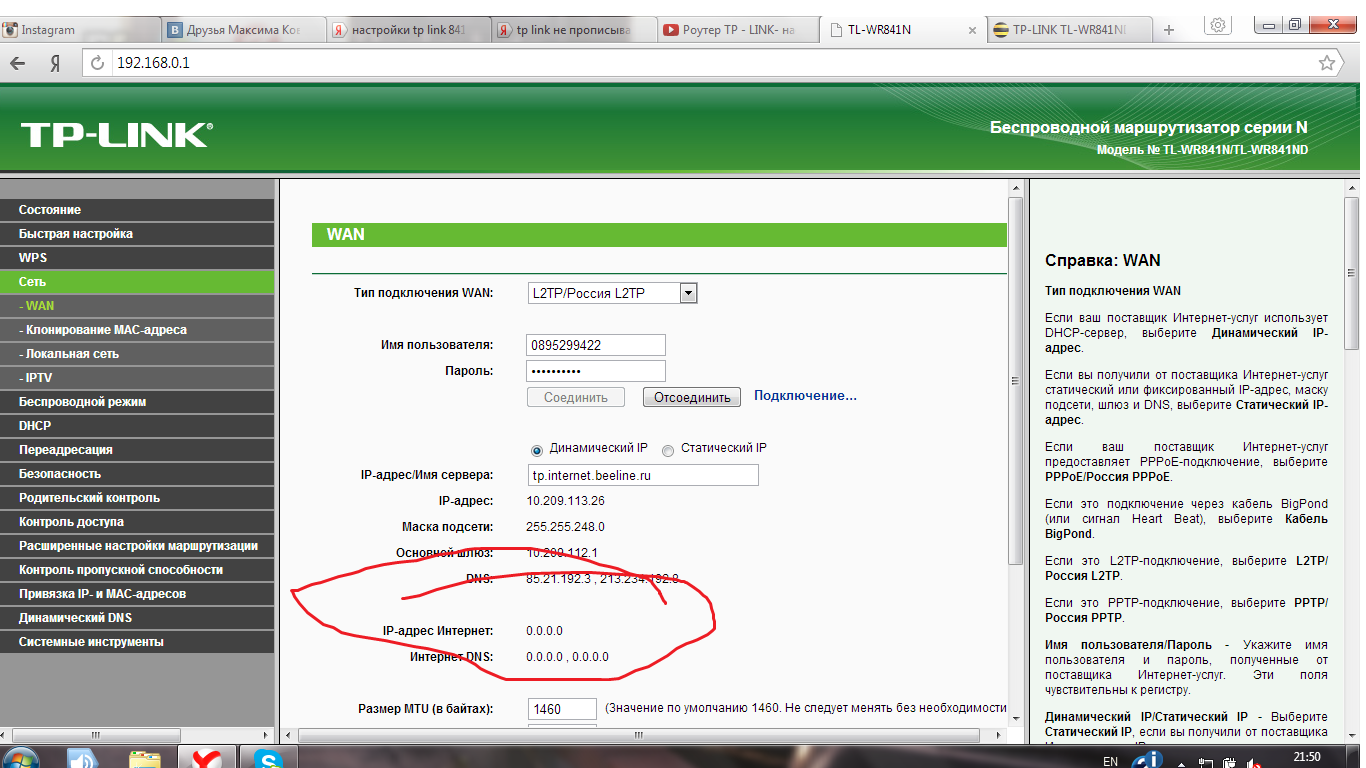Viewport: 1366px width, 768px height.
Task: Click the Пароль field
Action: (x=596, y=371)
